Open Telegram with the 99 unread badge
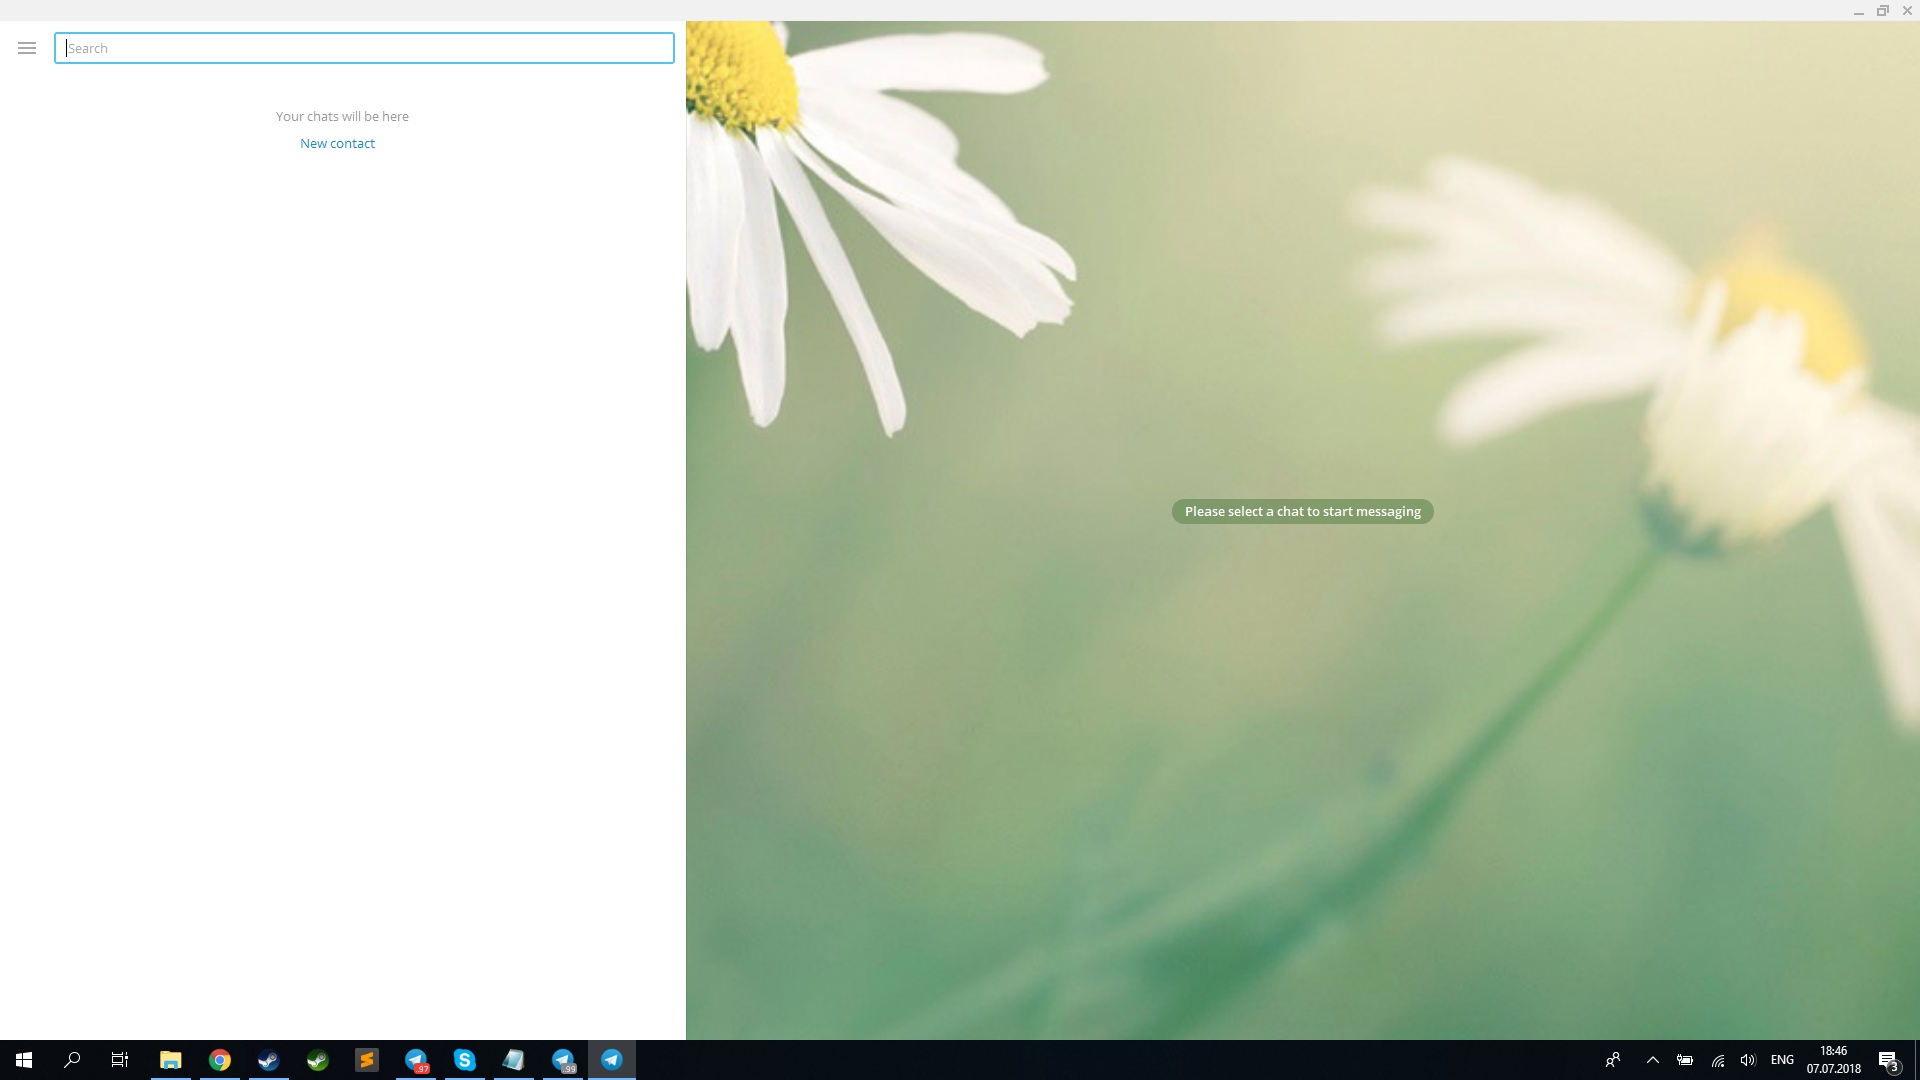Viewport: 1920px width, 1080px height. 563,1060
